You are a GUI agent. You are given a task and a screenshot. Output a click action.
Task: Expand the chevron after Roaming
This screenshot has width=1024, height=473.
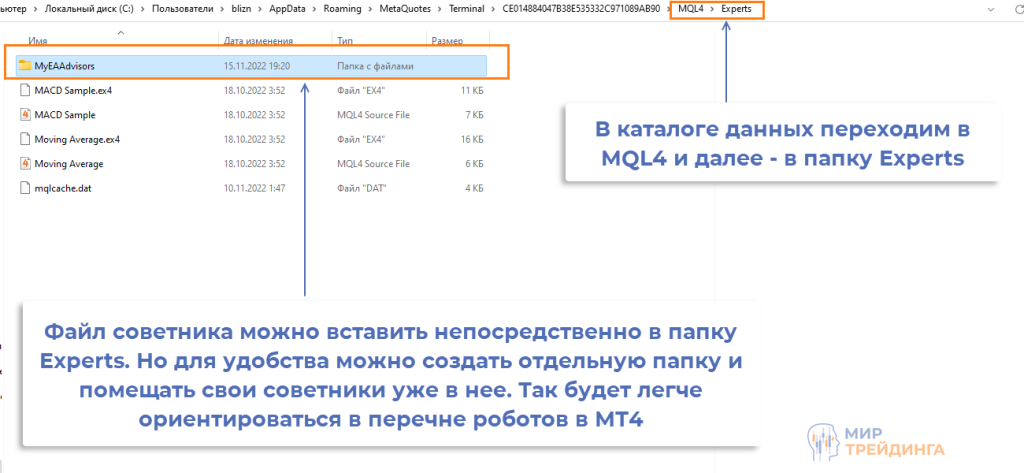[370, 9]
